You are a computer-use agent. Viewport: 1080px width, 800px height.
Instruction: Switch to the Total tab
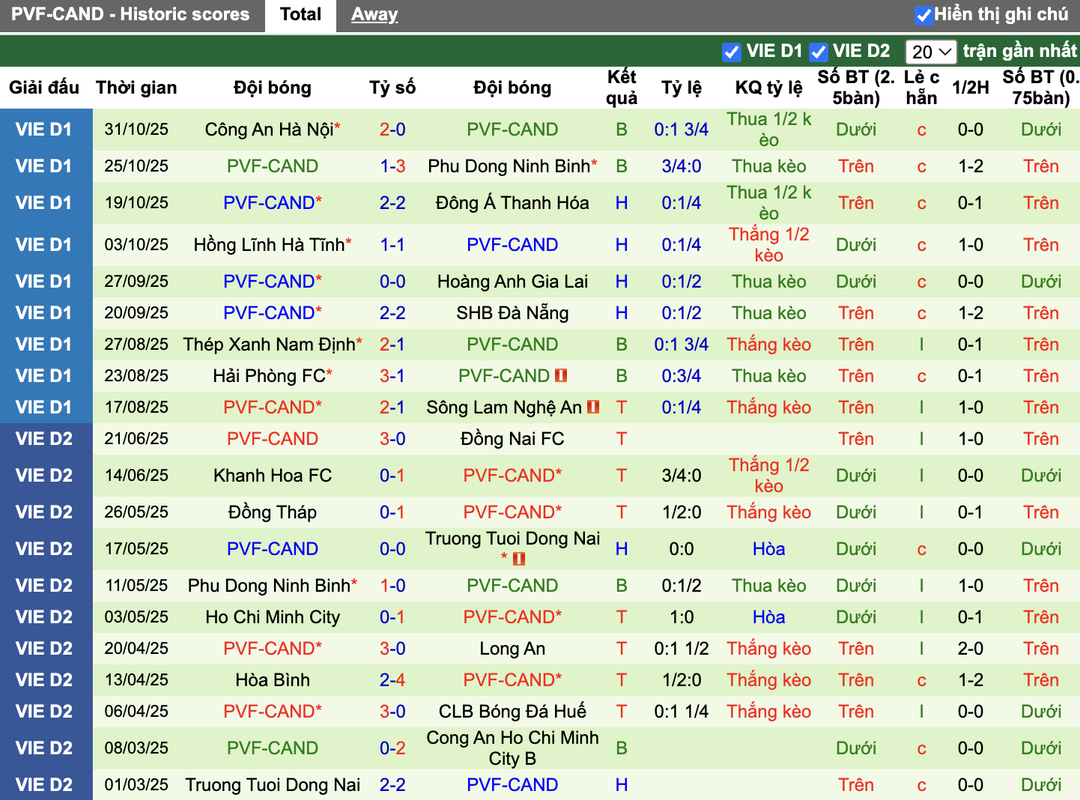tap(300, 14)
